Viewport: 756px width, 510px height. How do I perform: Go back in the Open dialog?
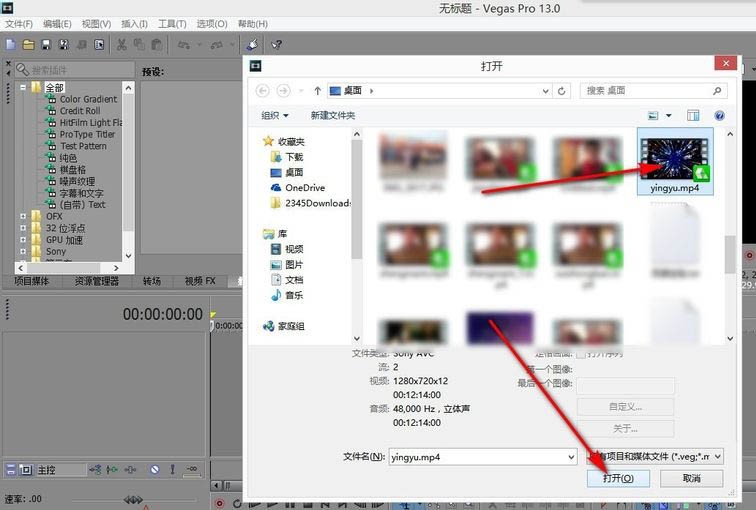(262, 91)
